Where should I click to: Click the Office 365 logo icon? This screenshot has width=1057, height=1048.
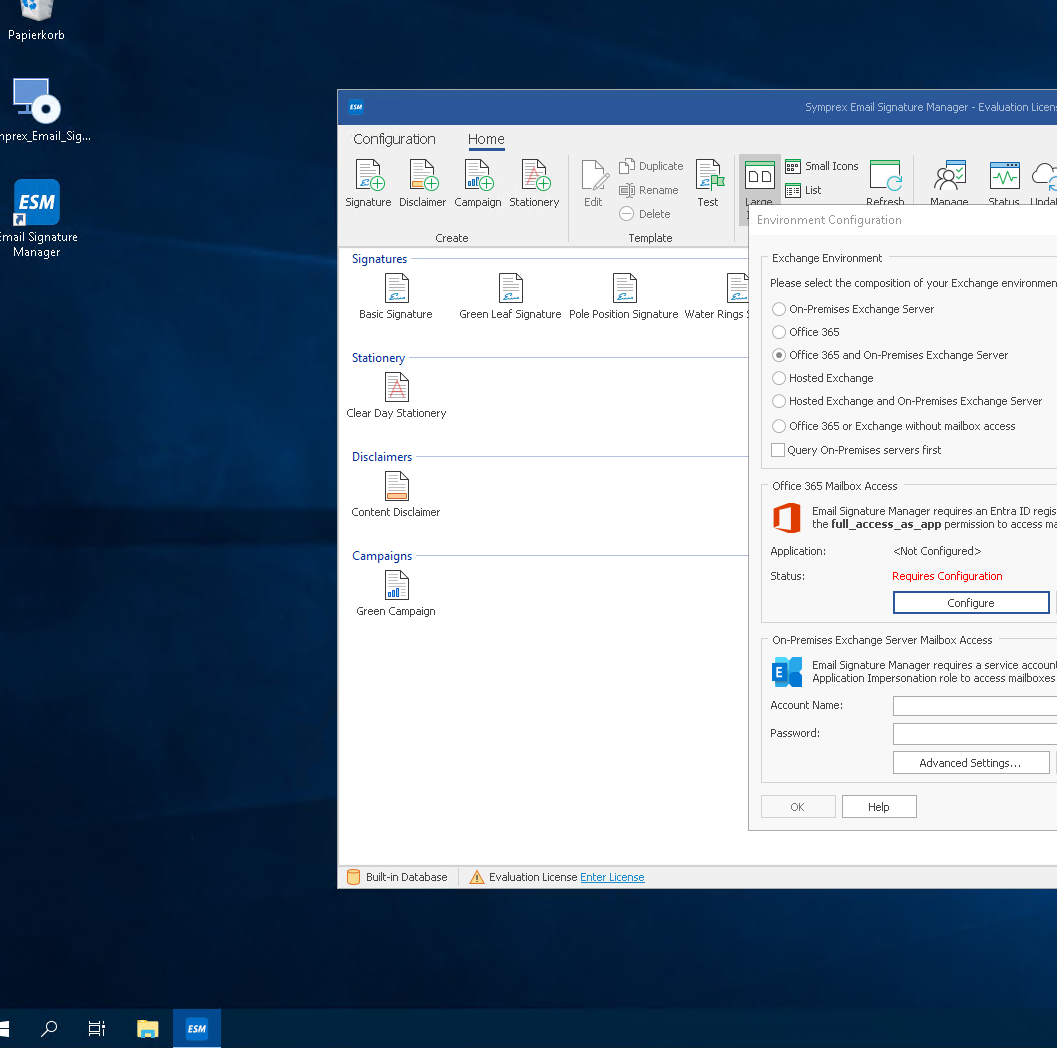[x=787, y=518]
